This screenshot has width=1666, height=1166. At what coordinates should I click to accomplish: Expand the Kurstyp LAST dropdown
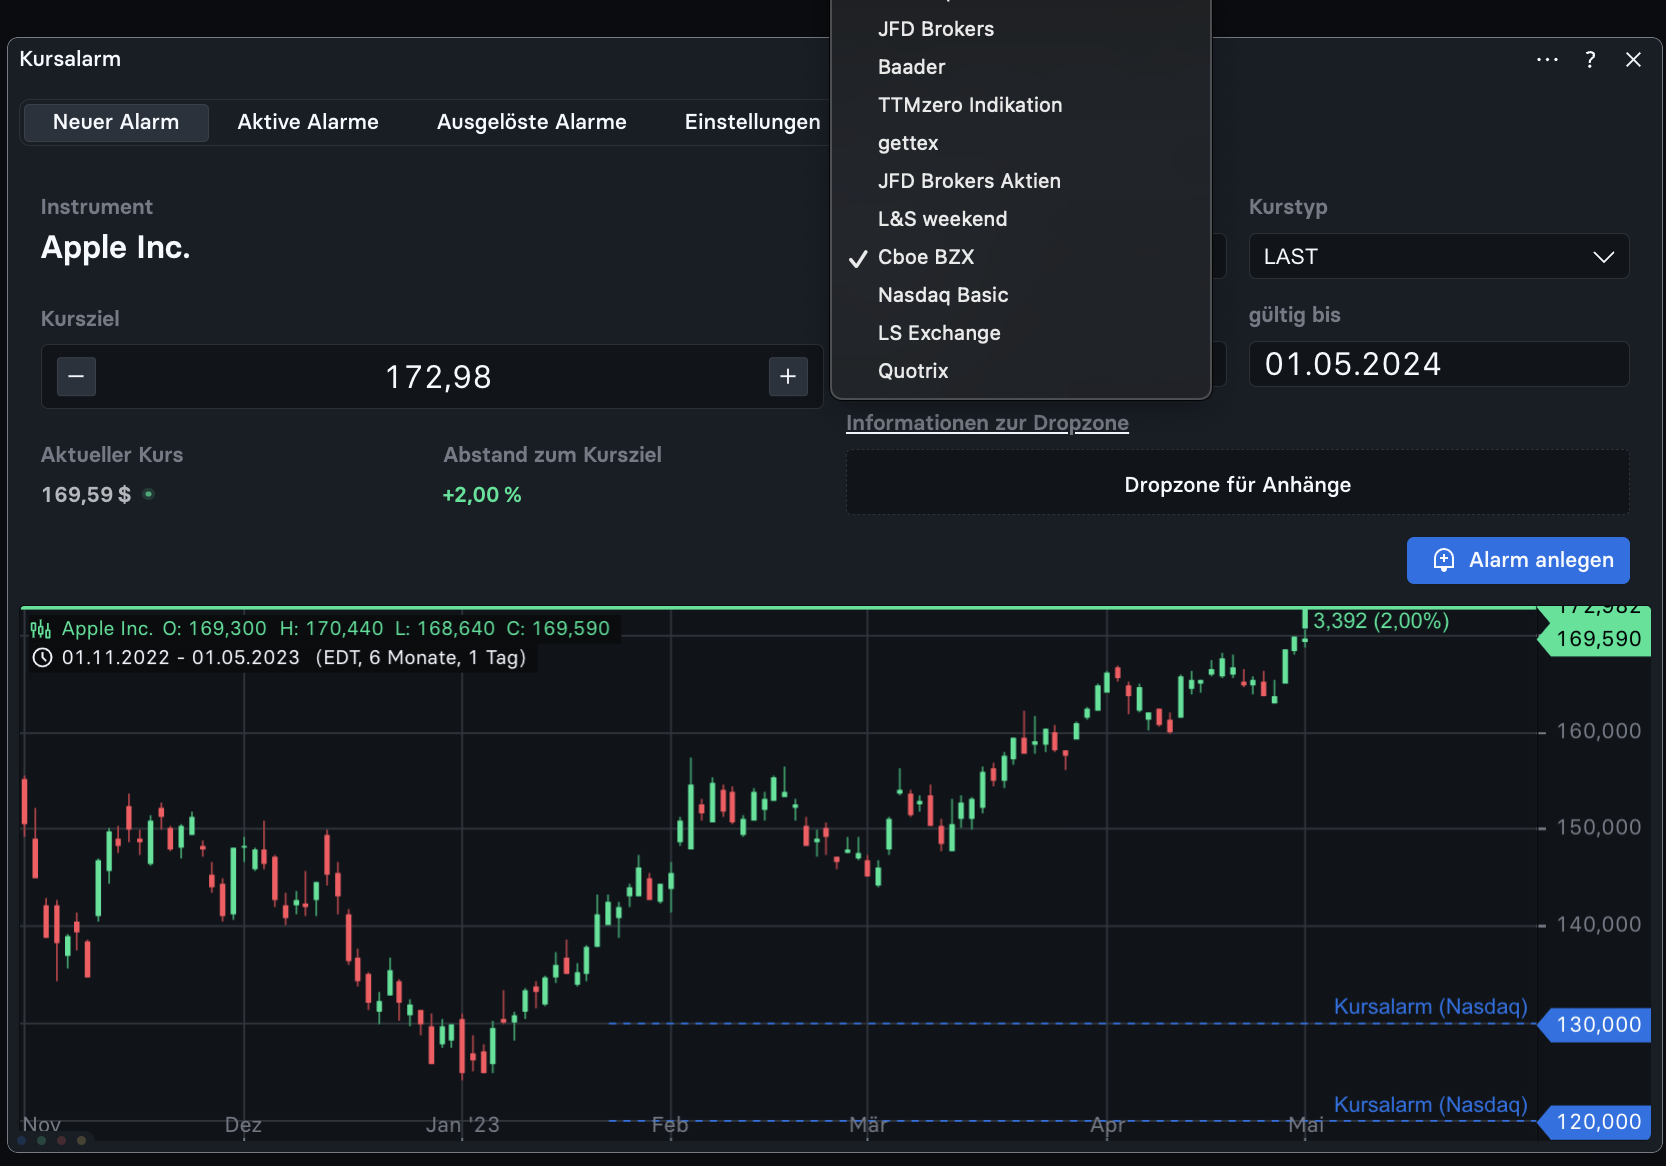point(1439,257)
